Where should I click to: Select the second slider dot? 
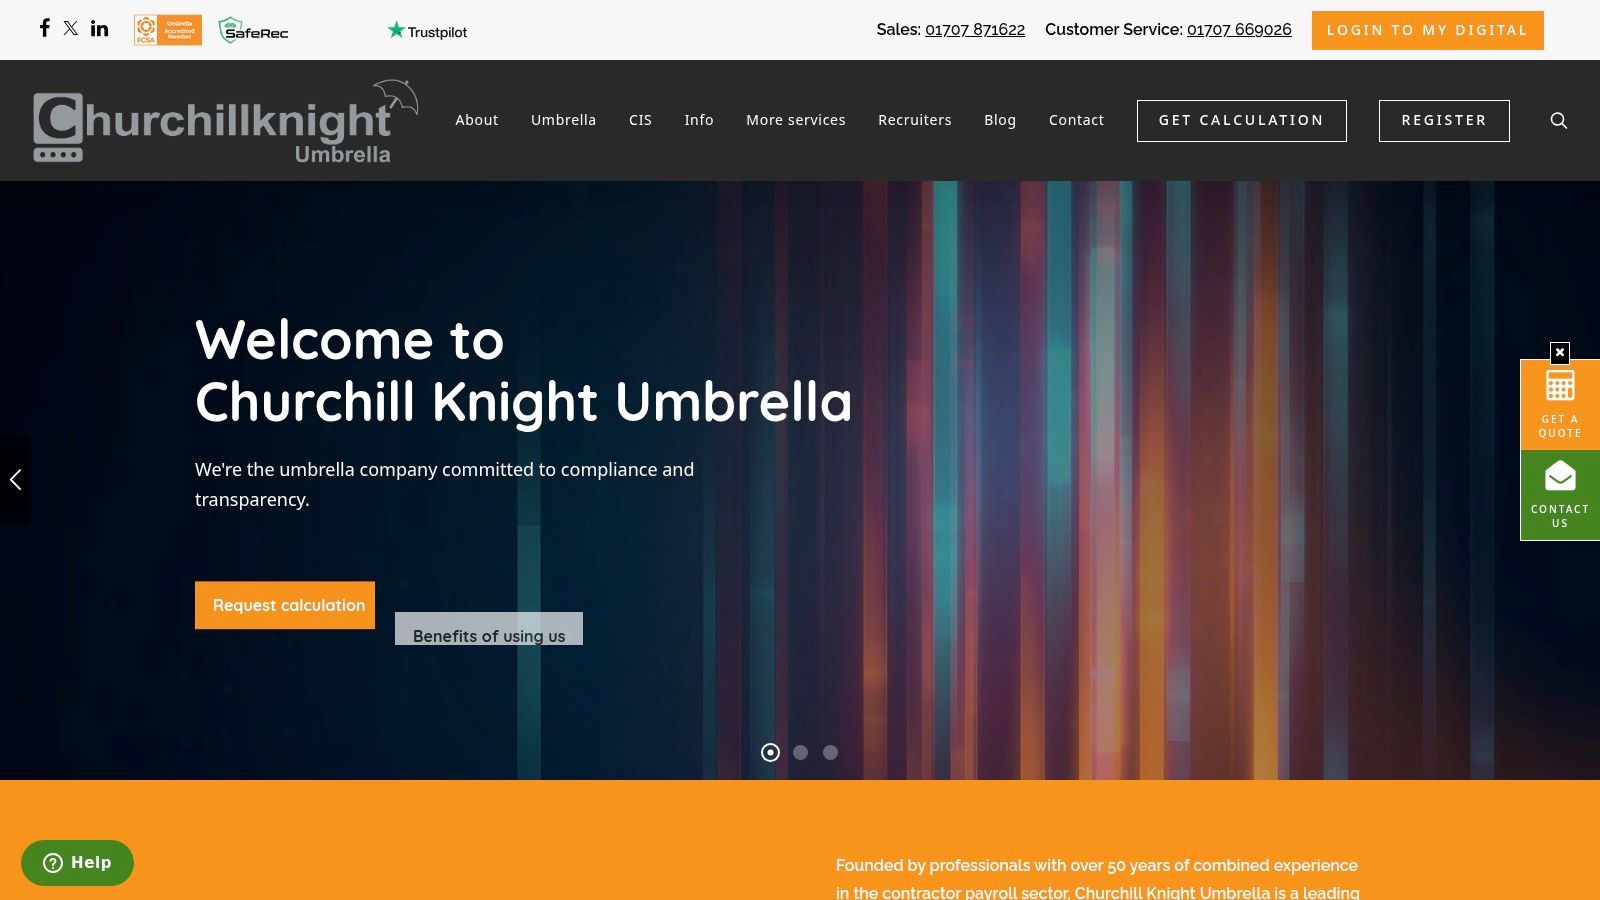(800, 752)
